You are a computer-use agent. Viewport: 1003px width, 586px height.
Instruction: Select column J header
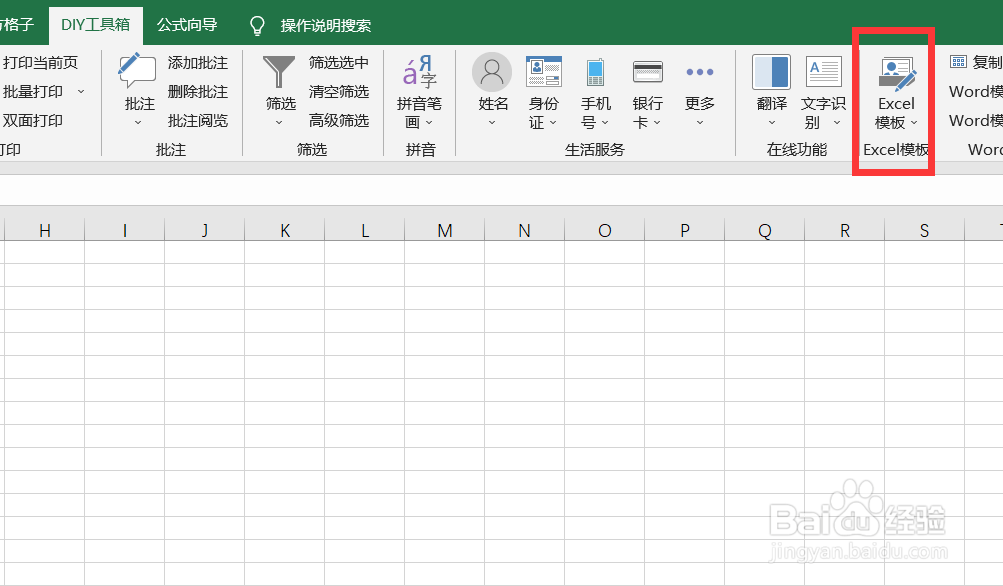click(205, 230)
